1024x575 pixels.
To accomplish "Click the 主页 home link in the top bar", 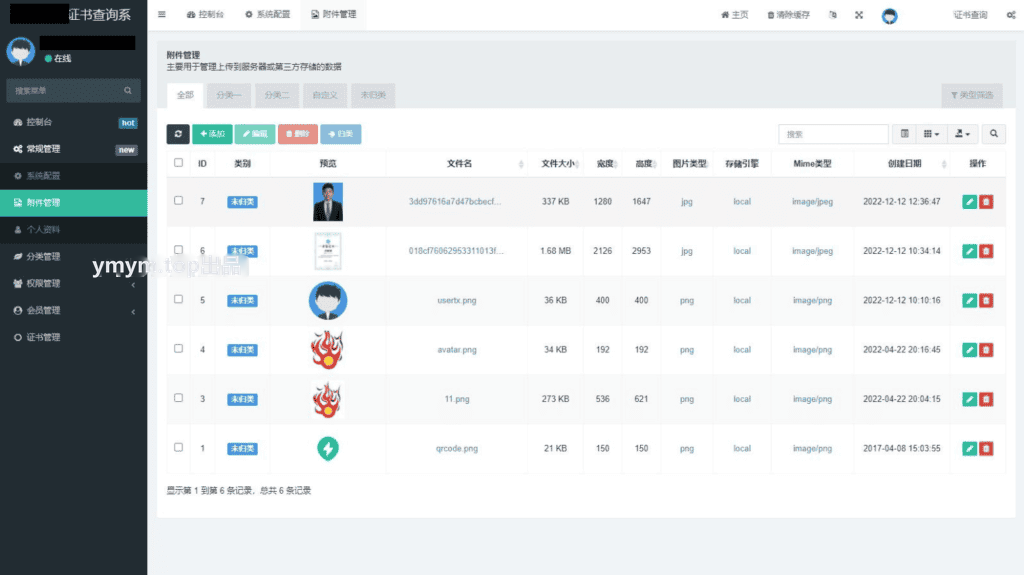I will 735,15.
